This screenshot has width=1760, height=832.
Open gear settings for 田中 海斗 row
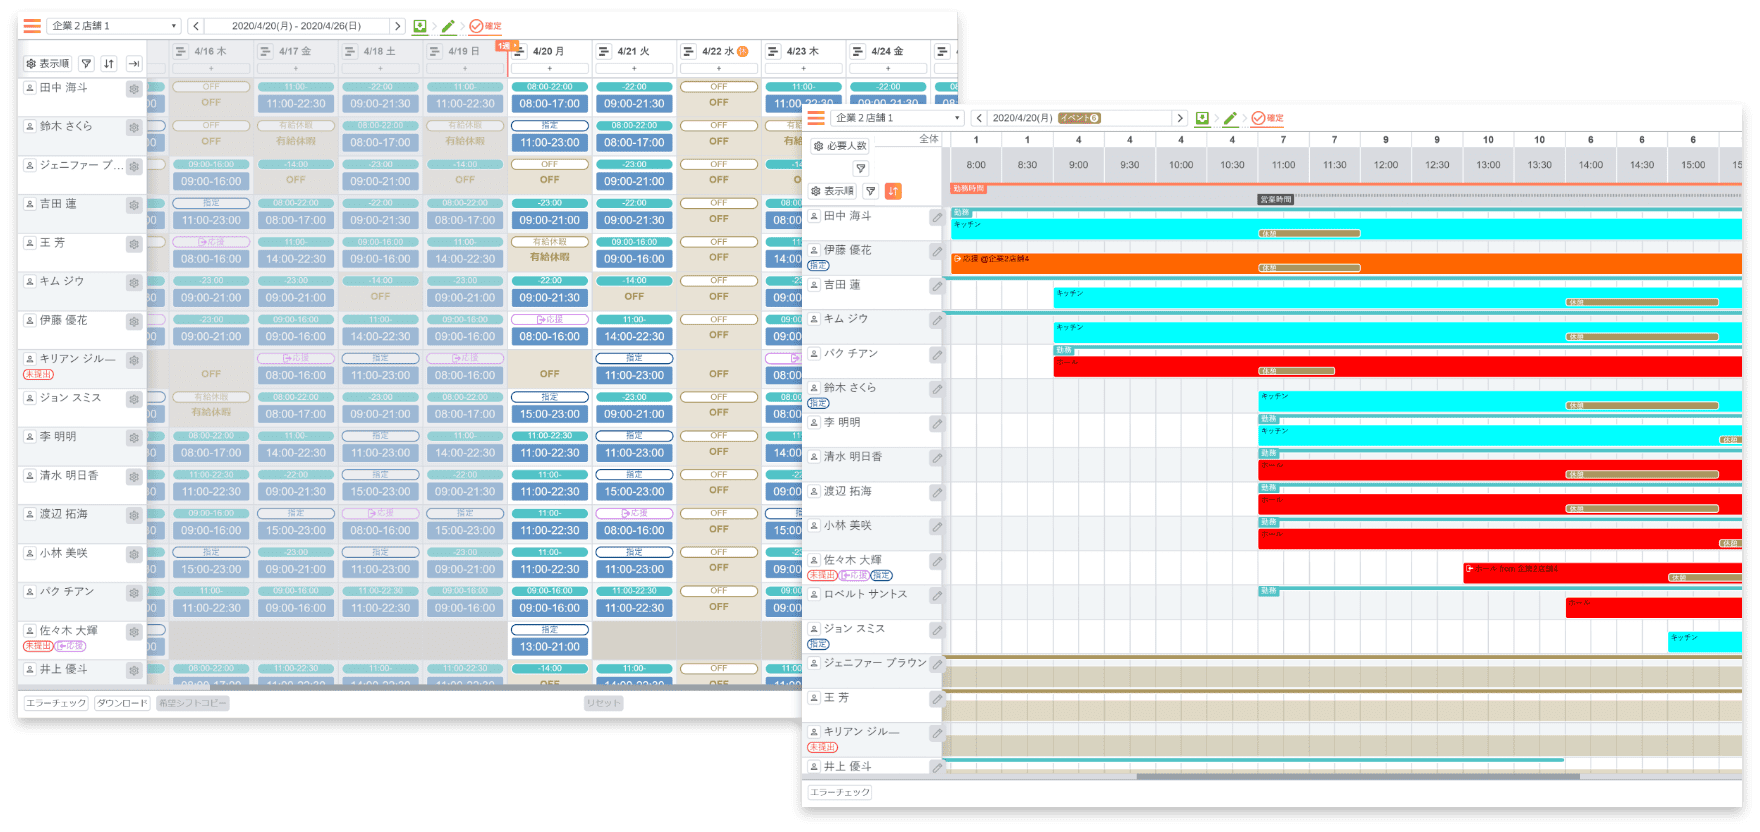click(133, 89)
